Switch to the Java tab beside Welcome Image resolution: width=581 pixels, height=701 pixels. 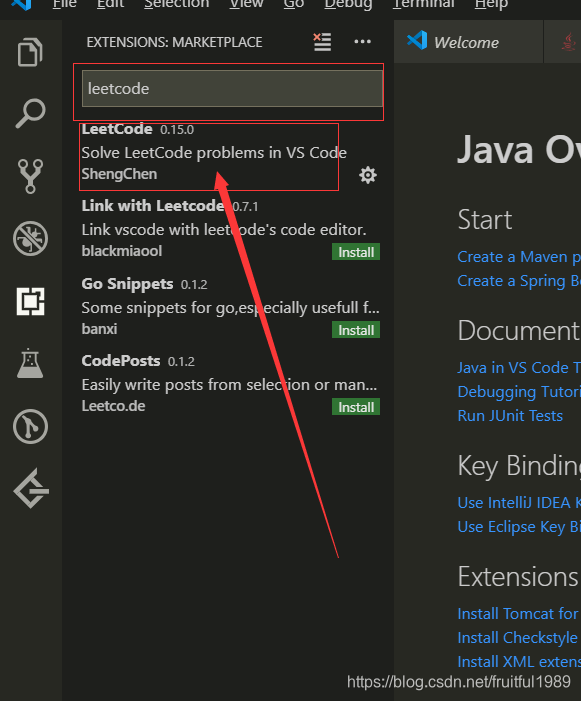point(563,42)
